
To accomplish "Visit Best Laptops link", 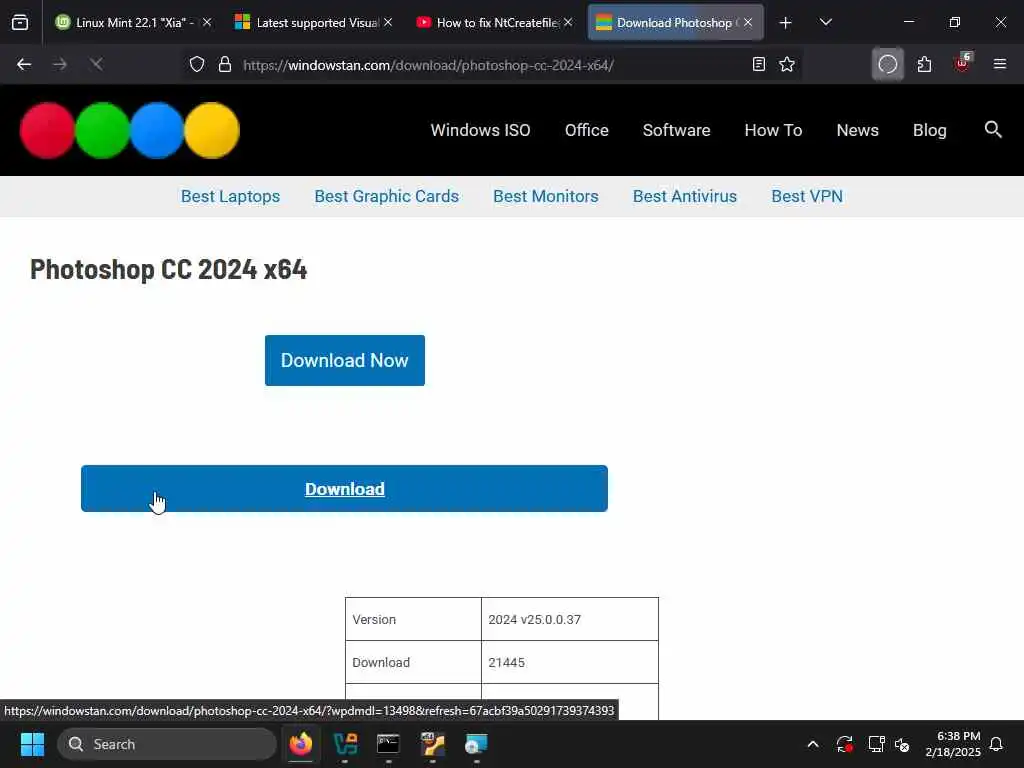I will coord(231,197).
